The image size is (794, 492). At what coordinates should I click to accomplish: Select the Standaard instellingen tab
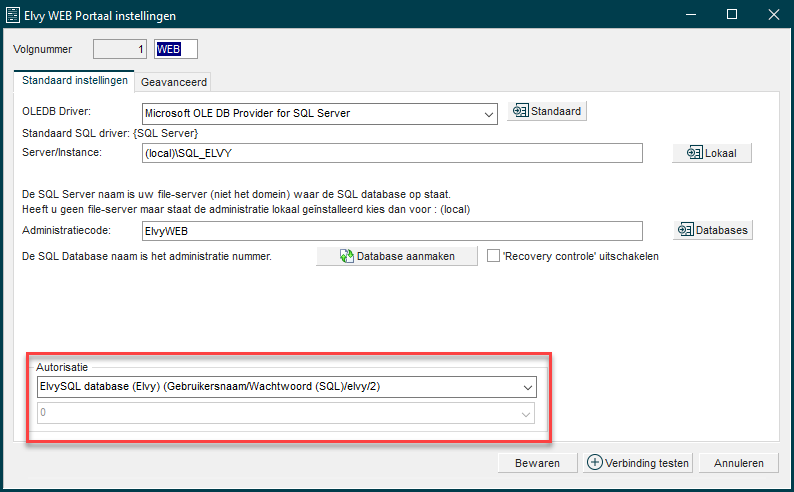coord(74,80)
